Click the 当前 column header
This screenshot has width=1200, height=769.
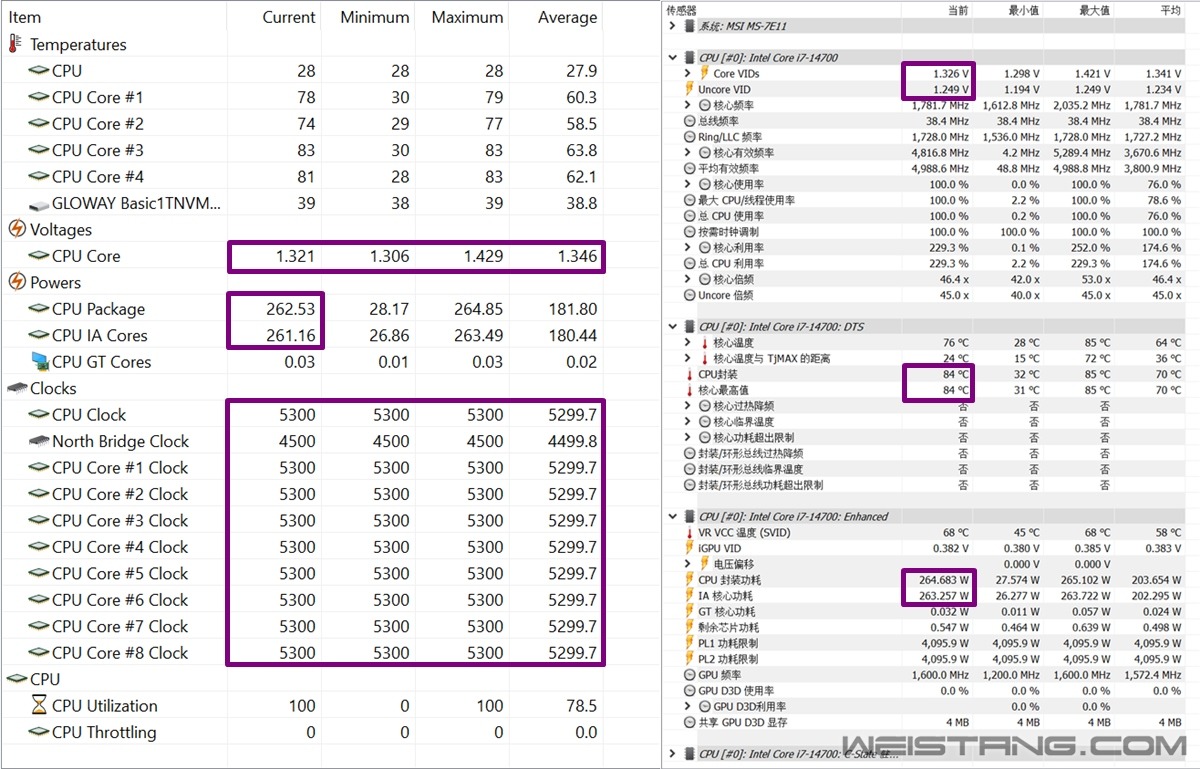(x=957, y=9)
